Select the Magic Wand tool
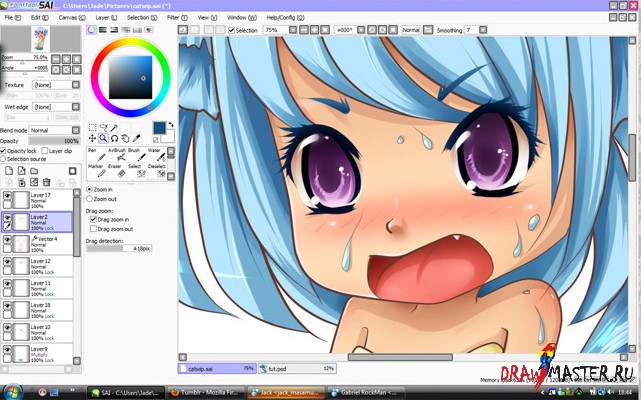Image resolution: width=641 pixels, height=400 pixels. click(114, 128)
